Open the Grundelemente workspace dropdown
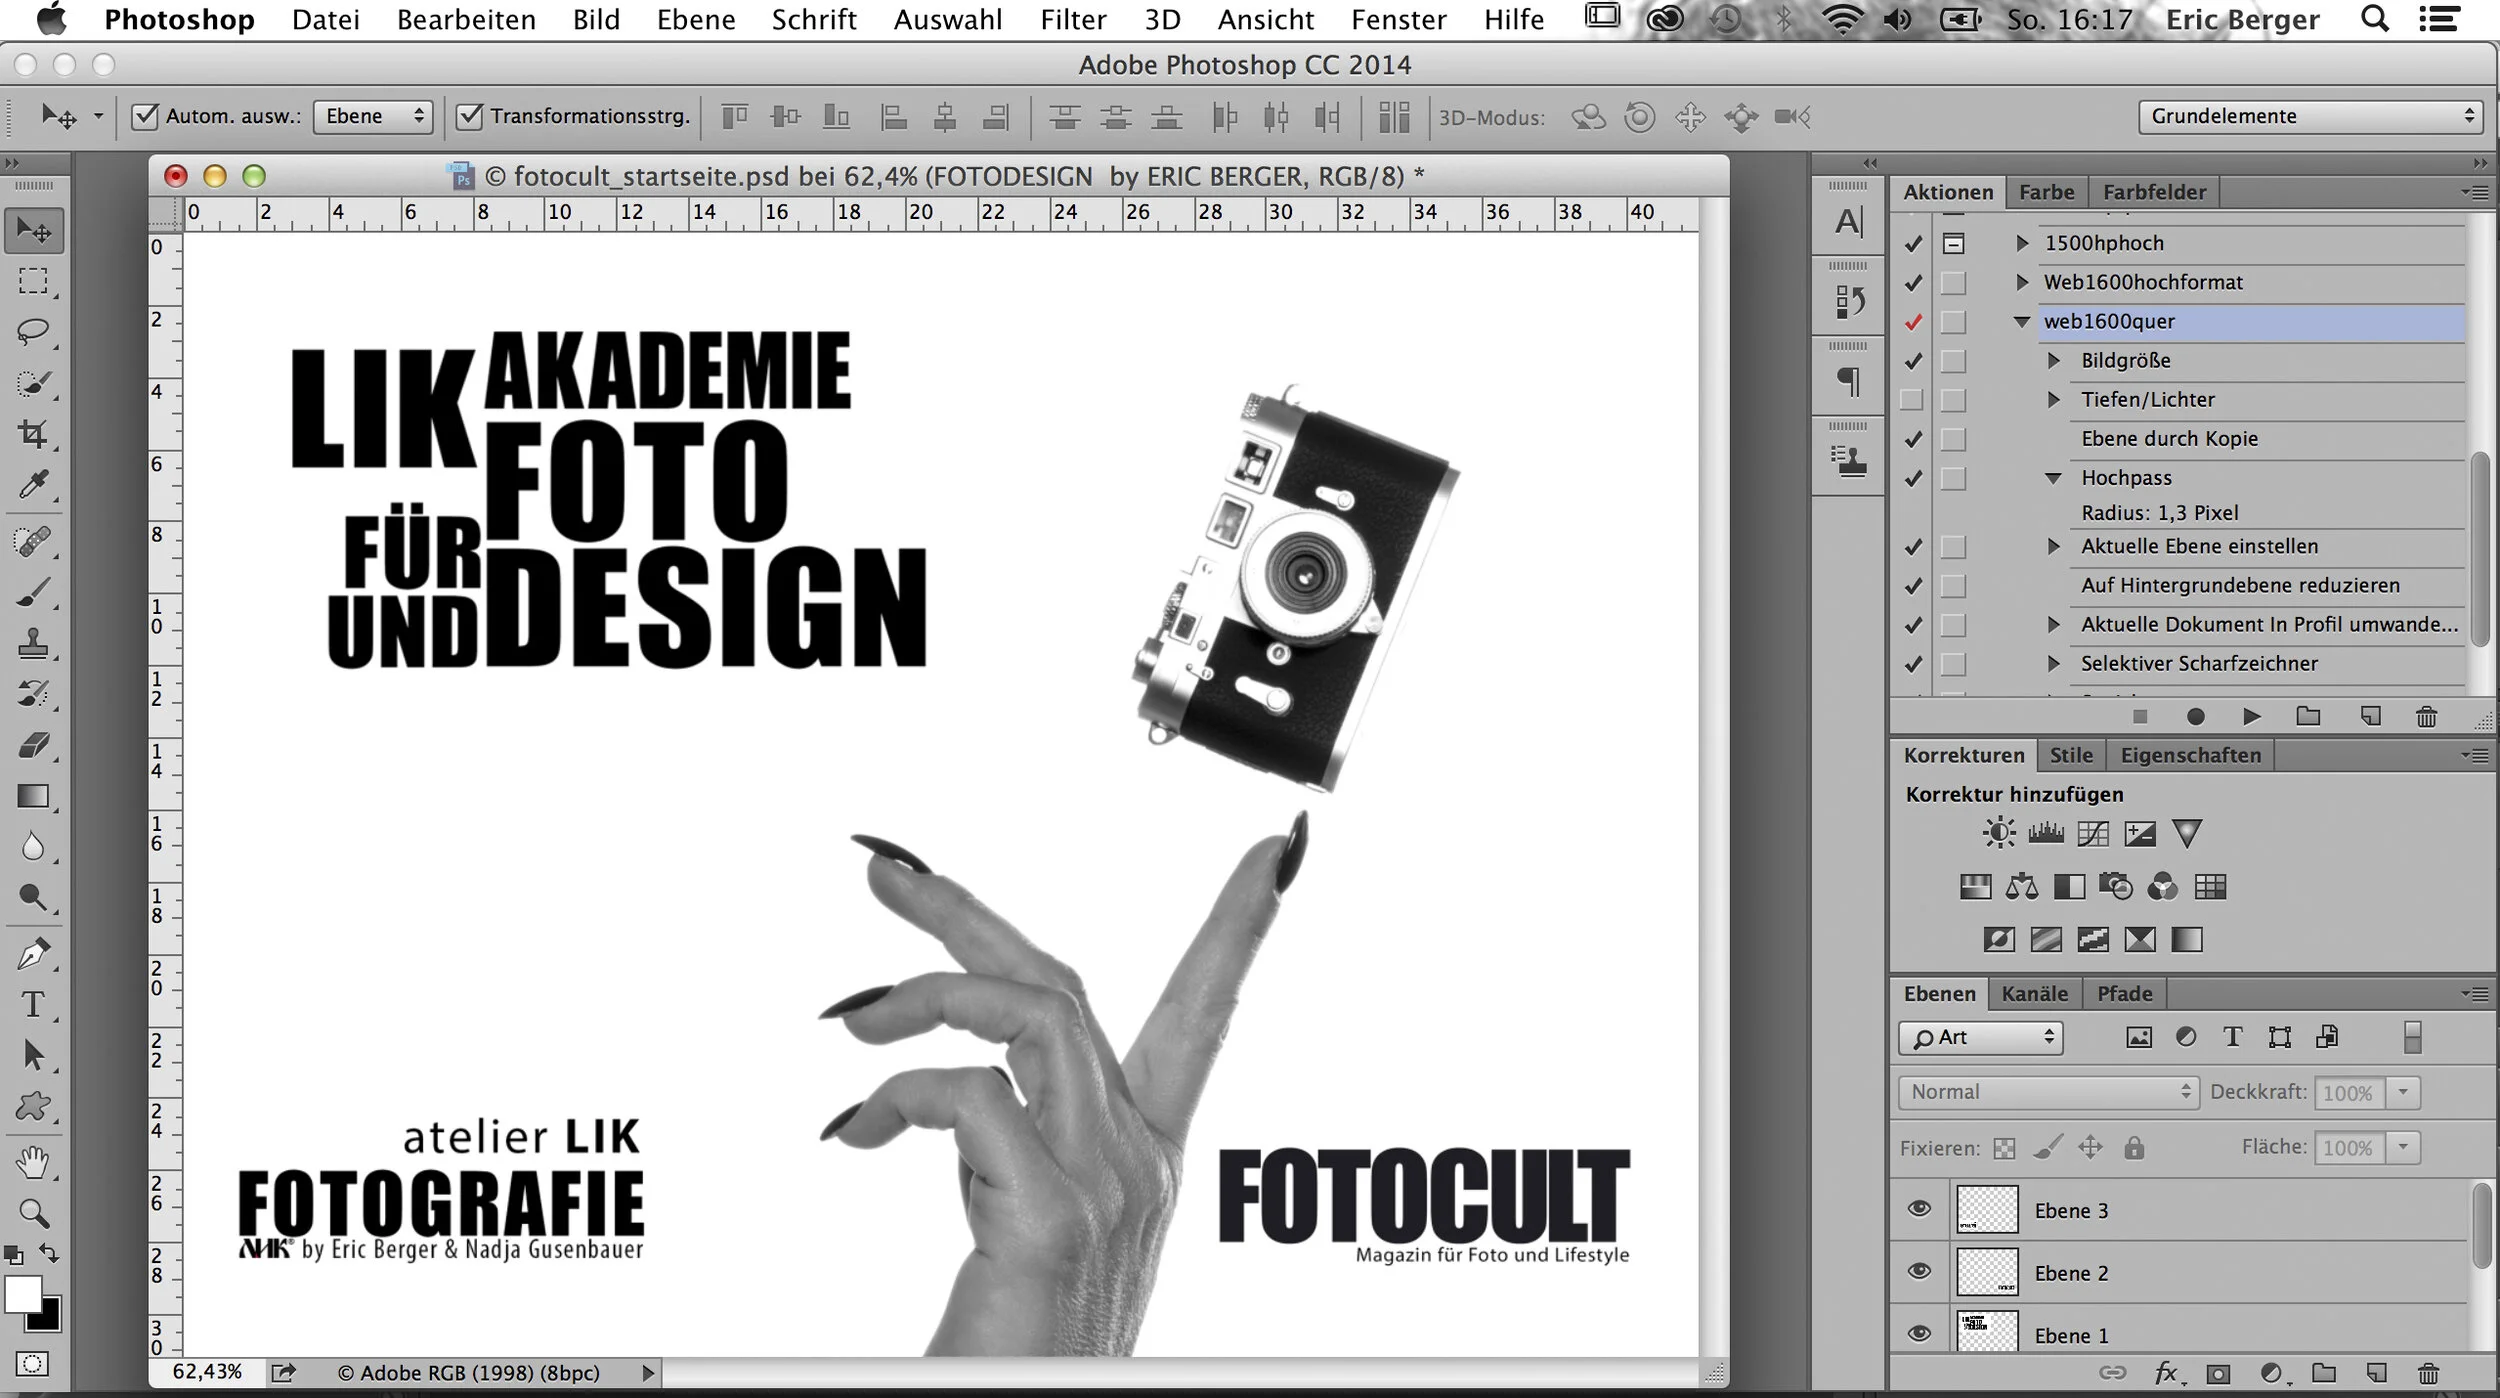The image size is (2500, 1398). pyautogui.click(x=2311, y=116)
